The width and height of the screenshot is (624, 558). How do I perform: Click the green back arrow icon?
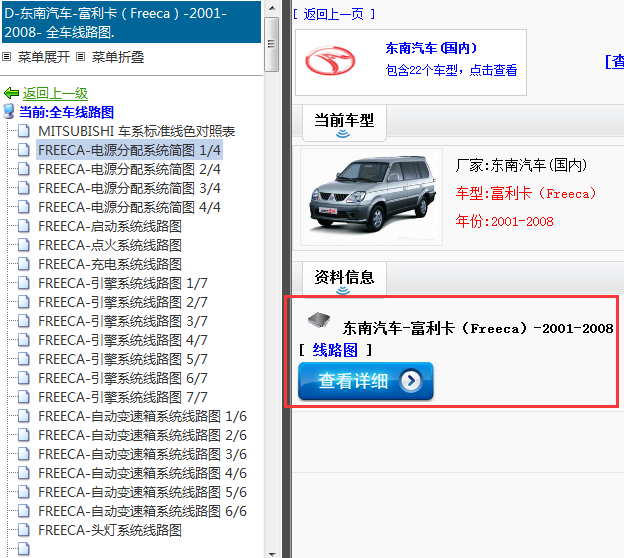point(11,93)
